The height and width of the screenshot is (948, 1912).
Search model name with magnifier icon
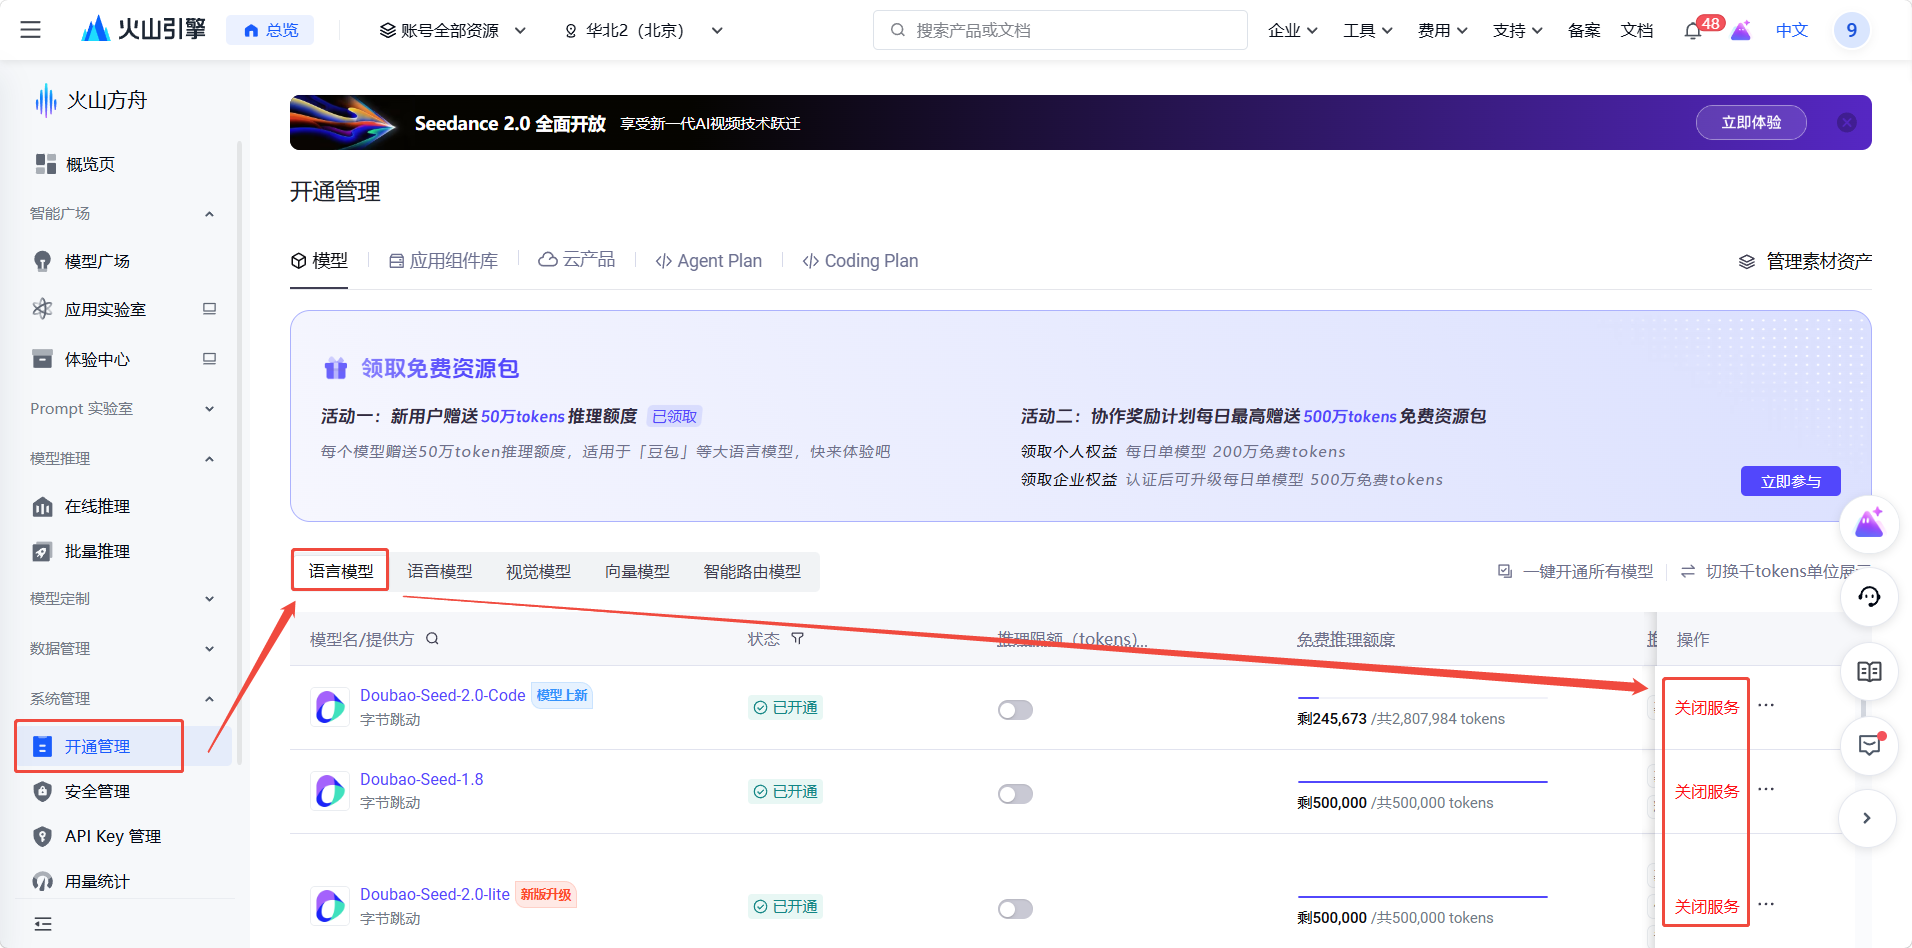coord(432,639)
